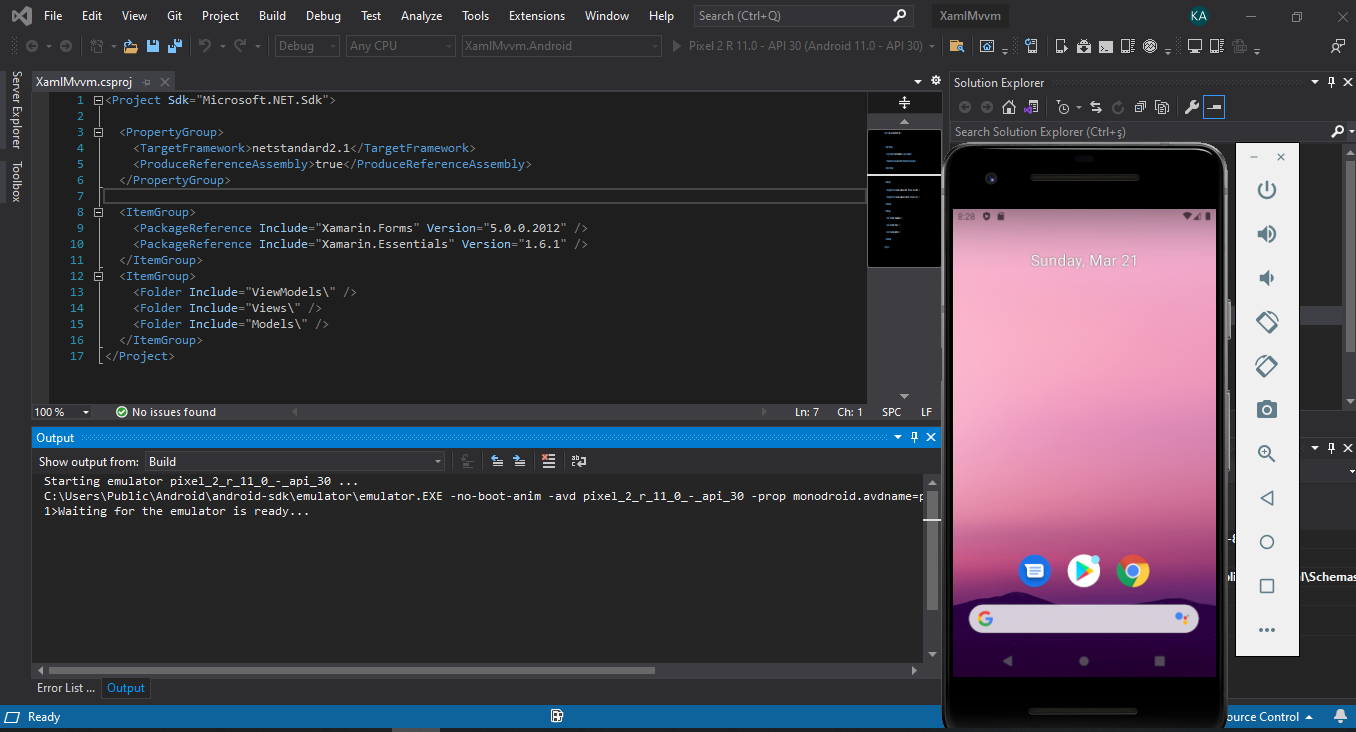
Task: Click the Solution Explorer Home icon
Action: click(1009, 107)
